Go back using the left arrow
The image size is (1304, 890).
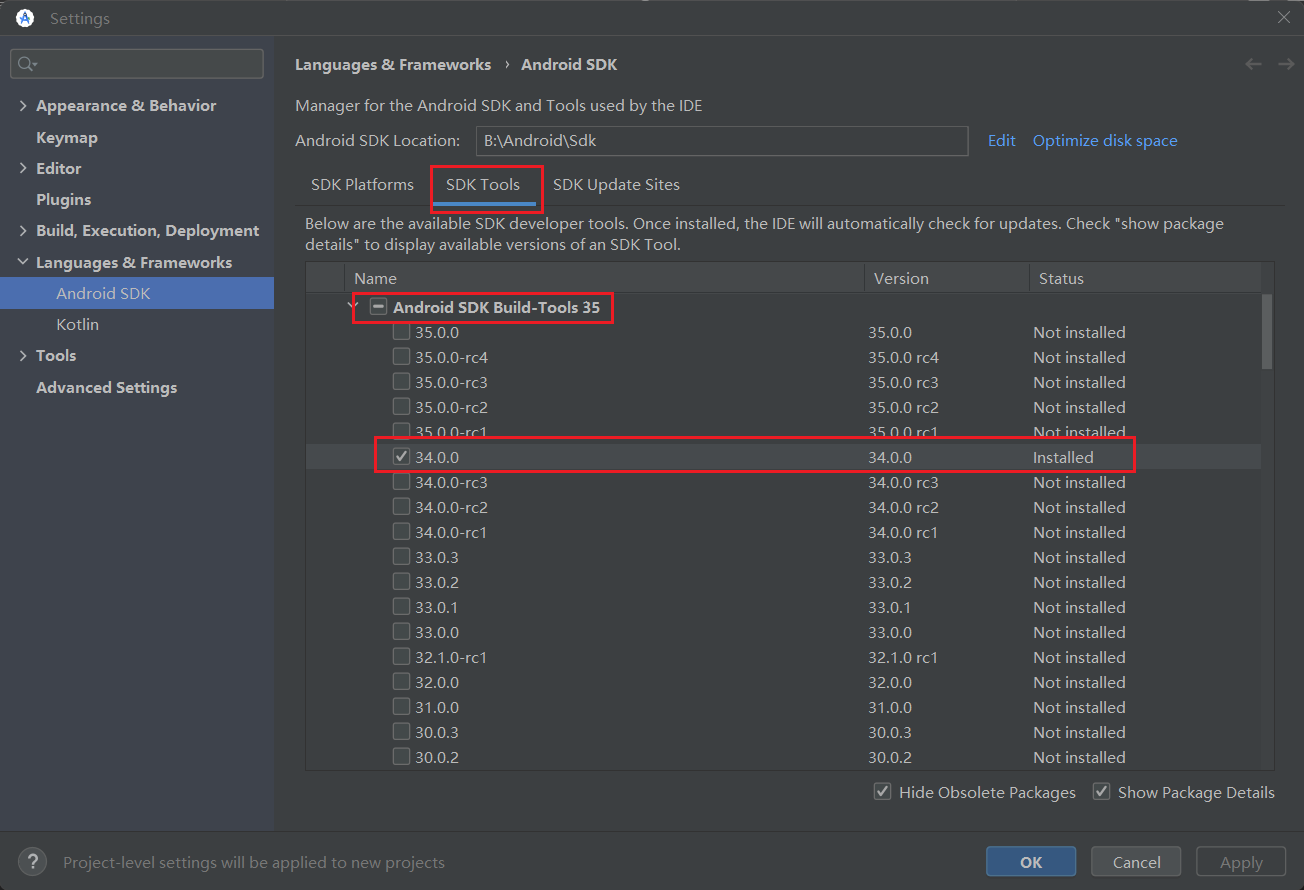1253,64
